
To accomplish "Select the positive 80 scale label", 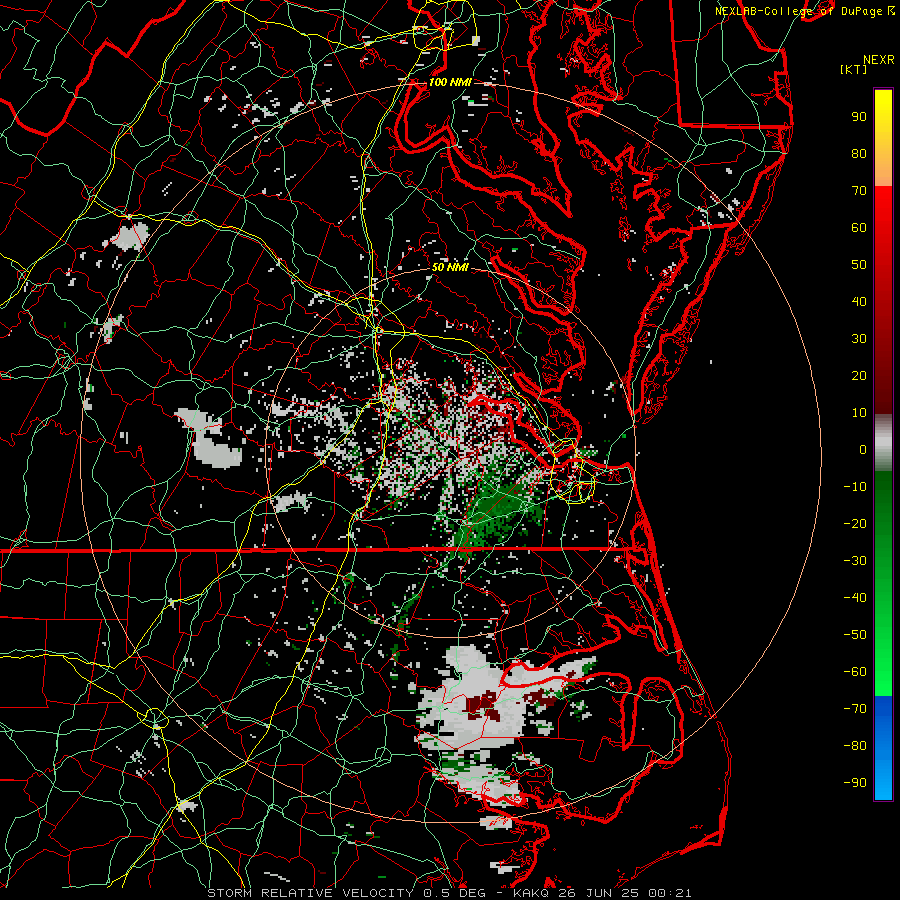I will click(859, 153).
